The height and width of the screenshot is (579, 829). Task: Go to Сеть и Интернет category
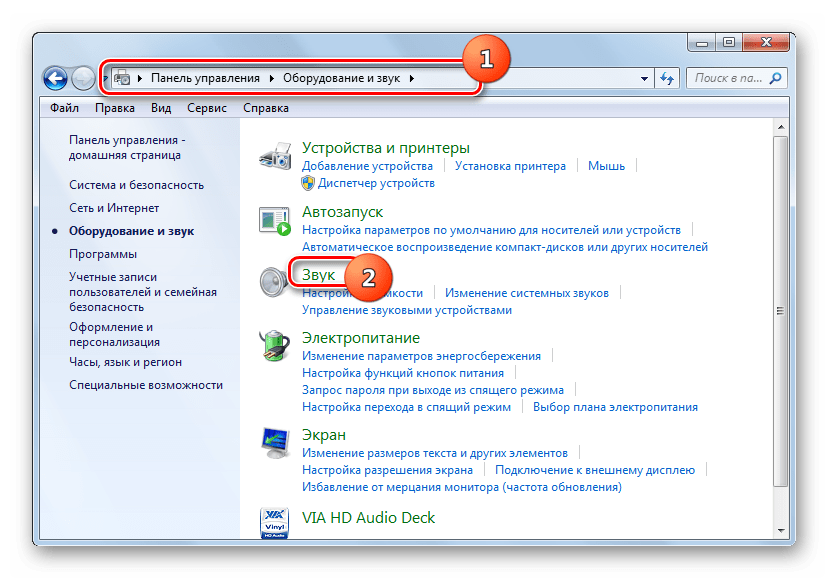tap(114, 208)
